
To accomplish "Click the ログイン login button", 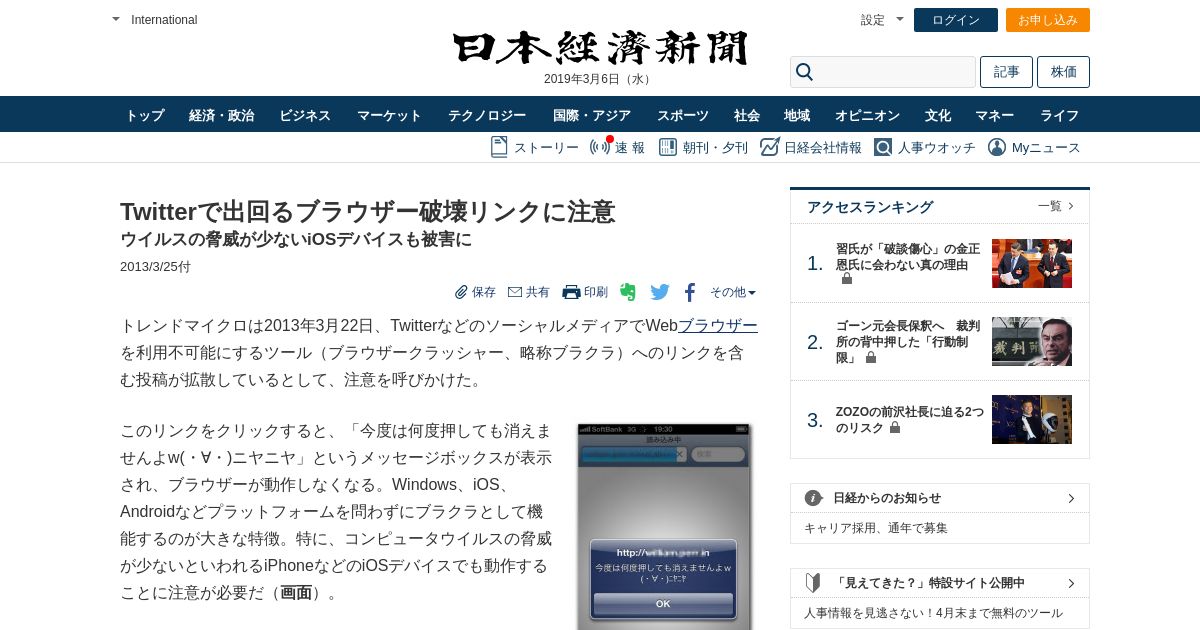I will point(956,20).
